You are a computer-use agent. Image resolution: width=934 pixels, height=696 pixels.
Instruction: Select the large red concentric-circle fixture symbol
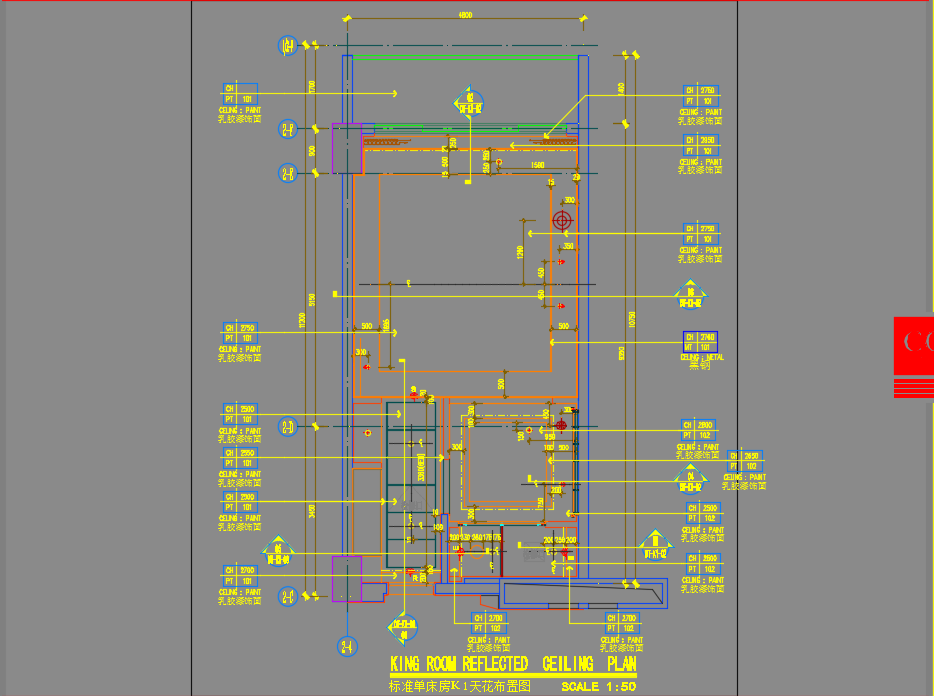pos(562,220)
